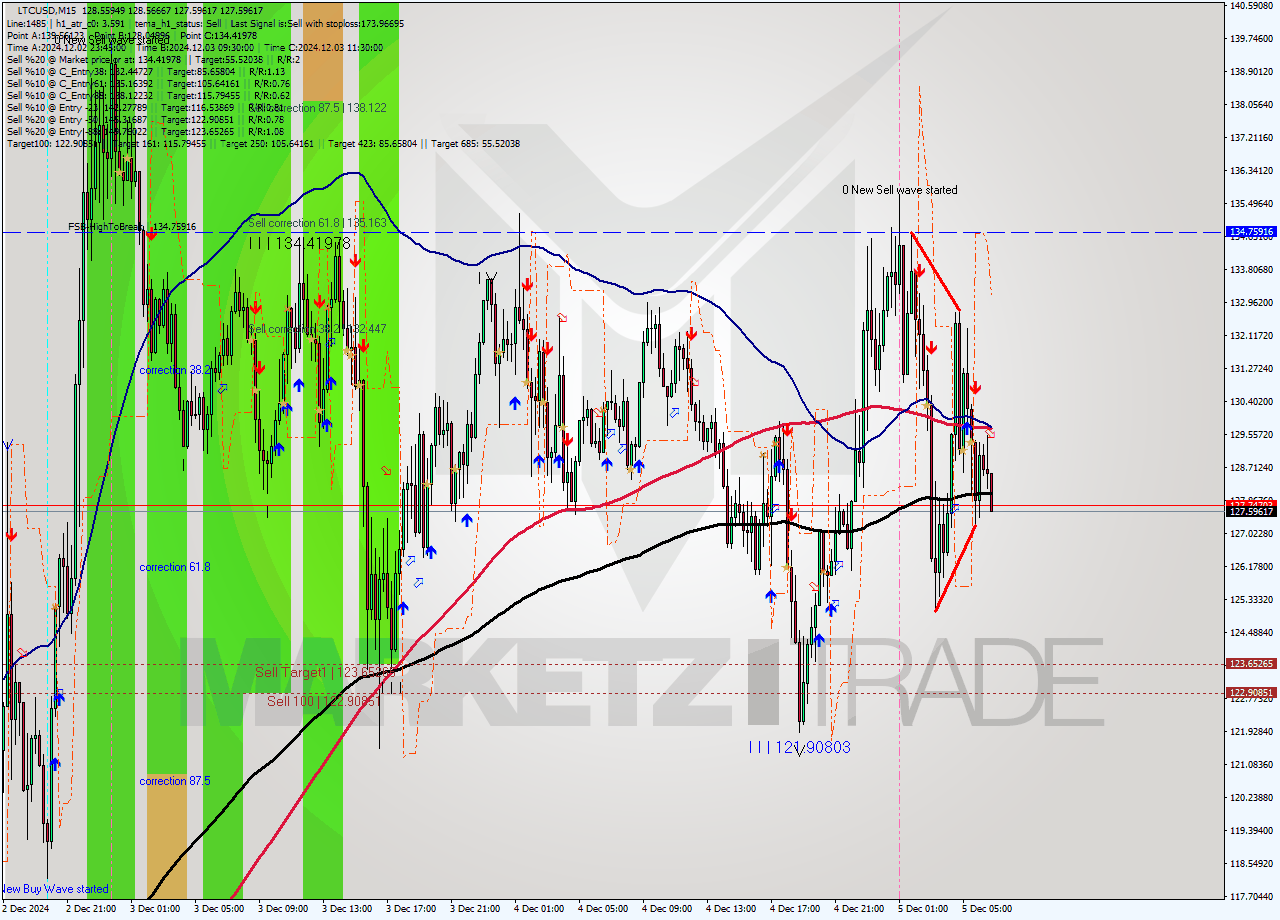The height and width of the screenshot is (920, 1280).
Task: Click the 3 Dec 13:00 time label
Action: pyautogui.click(x=348, y=909)
